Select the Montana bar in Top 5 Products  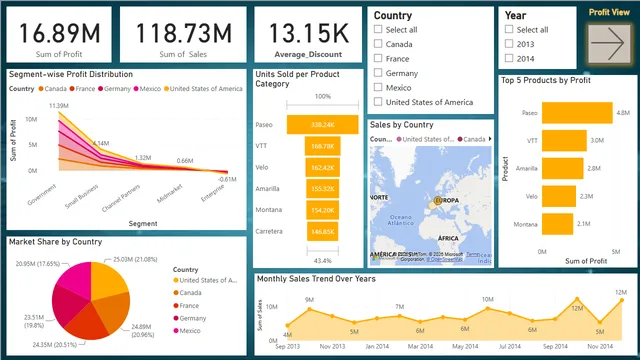point(558,224)
